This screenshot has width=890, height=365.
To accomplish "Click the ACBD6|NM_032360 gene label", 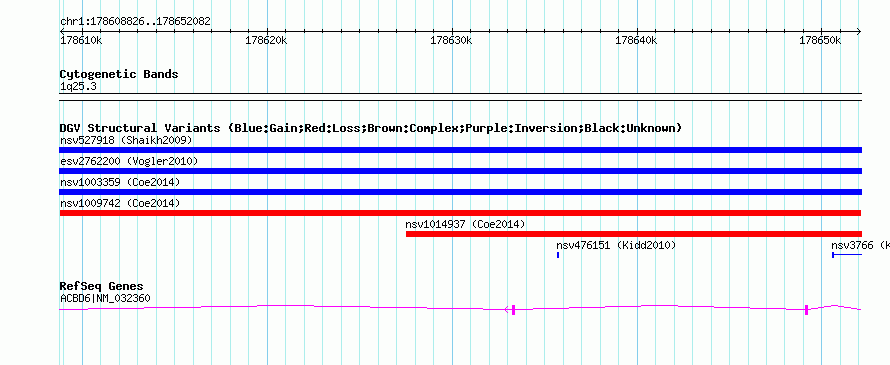I will tap(105, 298).
